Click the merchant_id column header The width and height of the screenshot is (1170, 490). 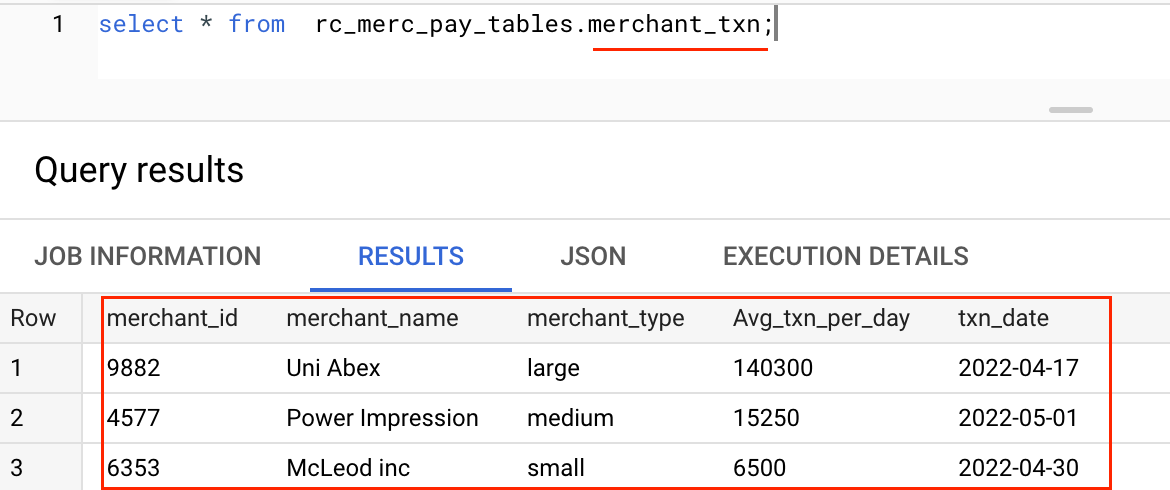(172, 318)
